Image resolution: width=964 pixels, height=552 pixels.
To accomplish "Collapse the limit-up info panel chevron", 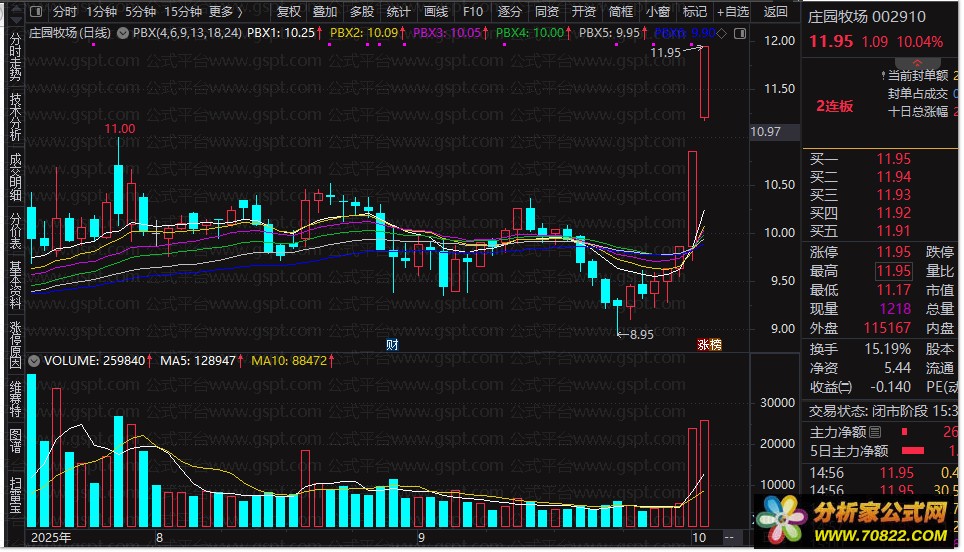I will click(917, 63).
